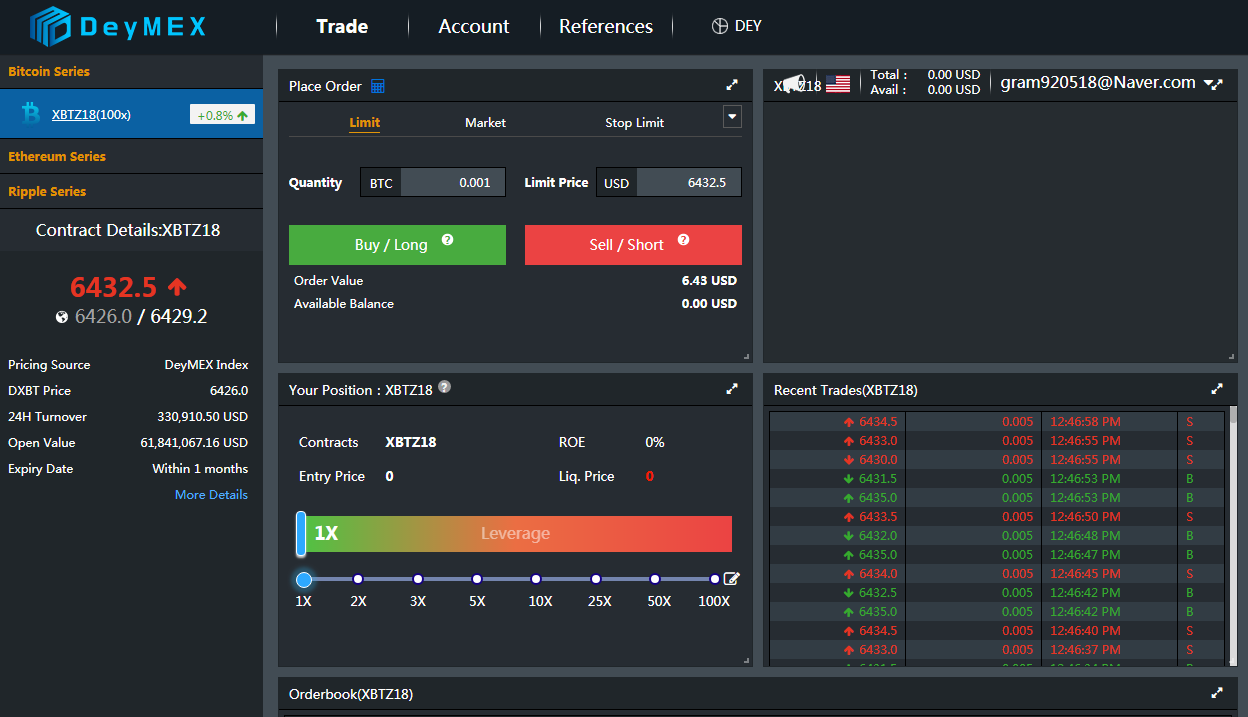Click the 6432.0 trade at 12:46:48 PM

pos(997,536)
